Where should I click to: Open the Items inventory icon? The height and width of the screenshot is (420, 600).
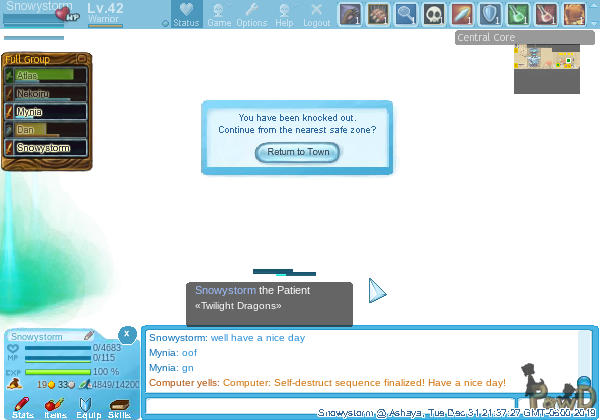tap(56, 404)
